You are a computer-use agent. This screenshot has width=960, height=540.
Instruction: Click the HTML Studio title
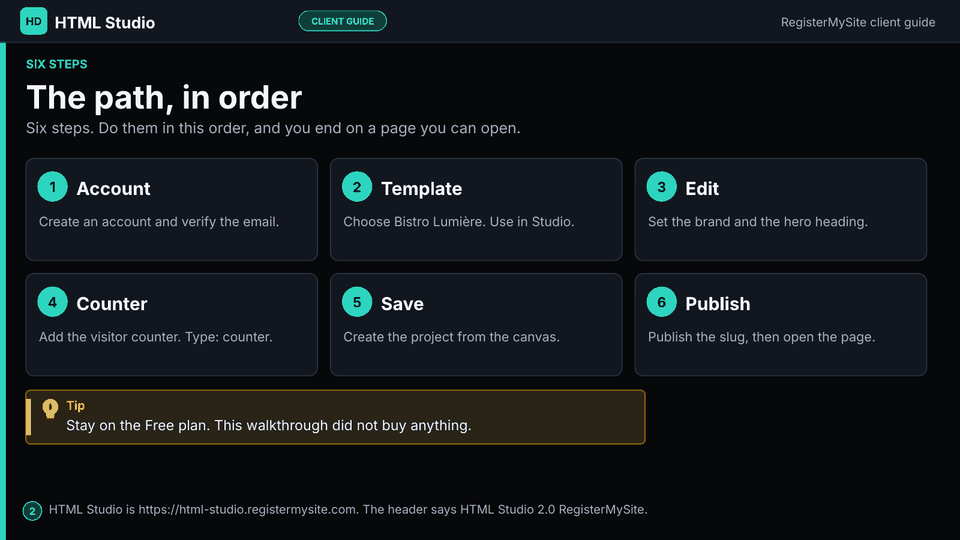[105, 23]
